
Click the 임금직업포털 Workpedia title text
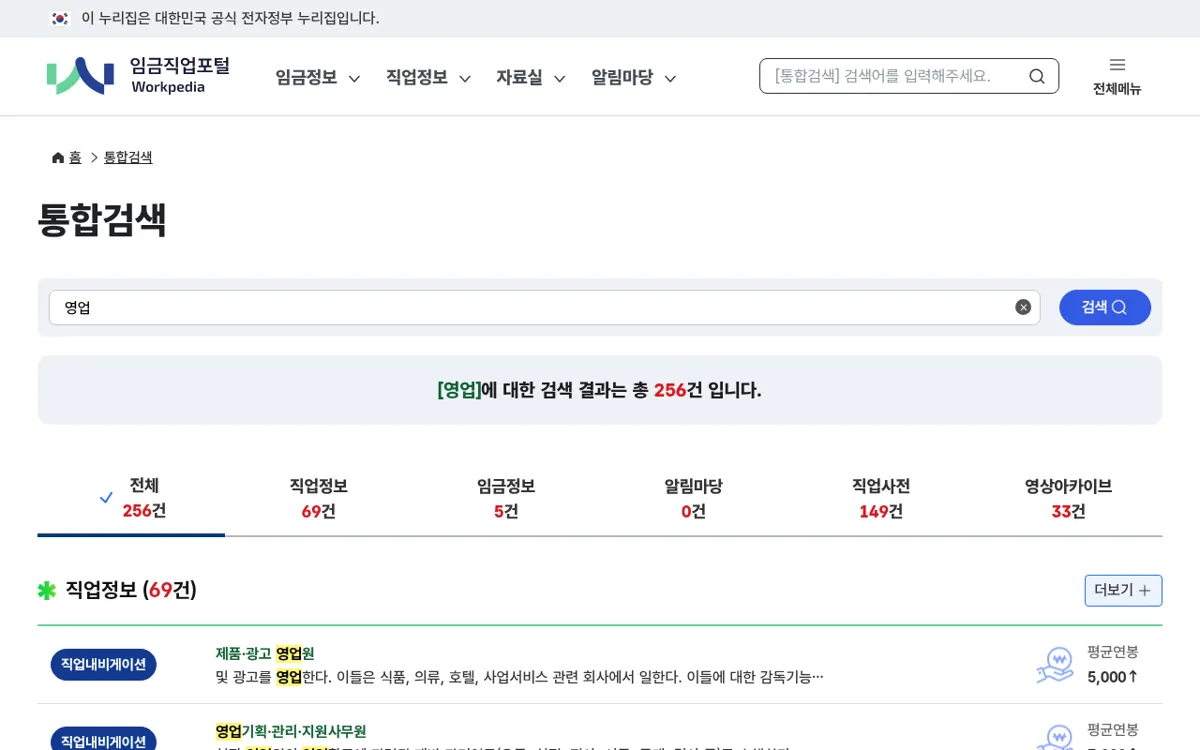point(180,75)
